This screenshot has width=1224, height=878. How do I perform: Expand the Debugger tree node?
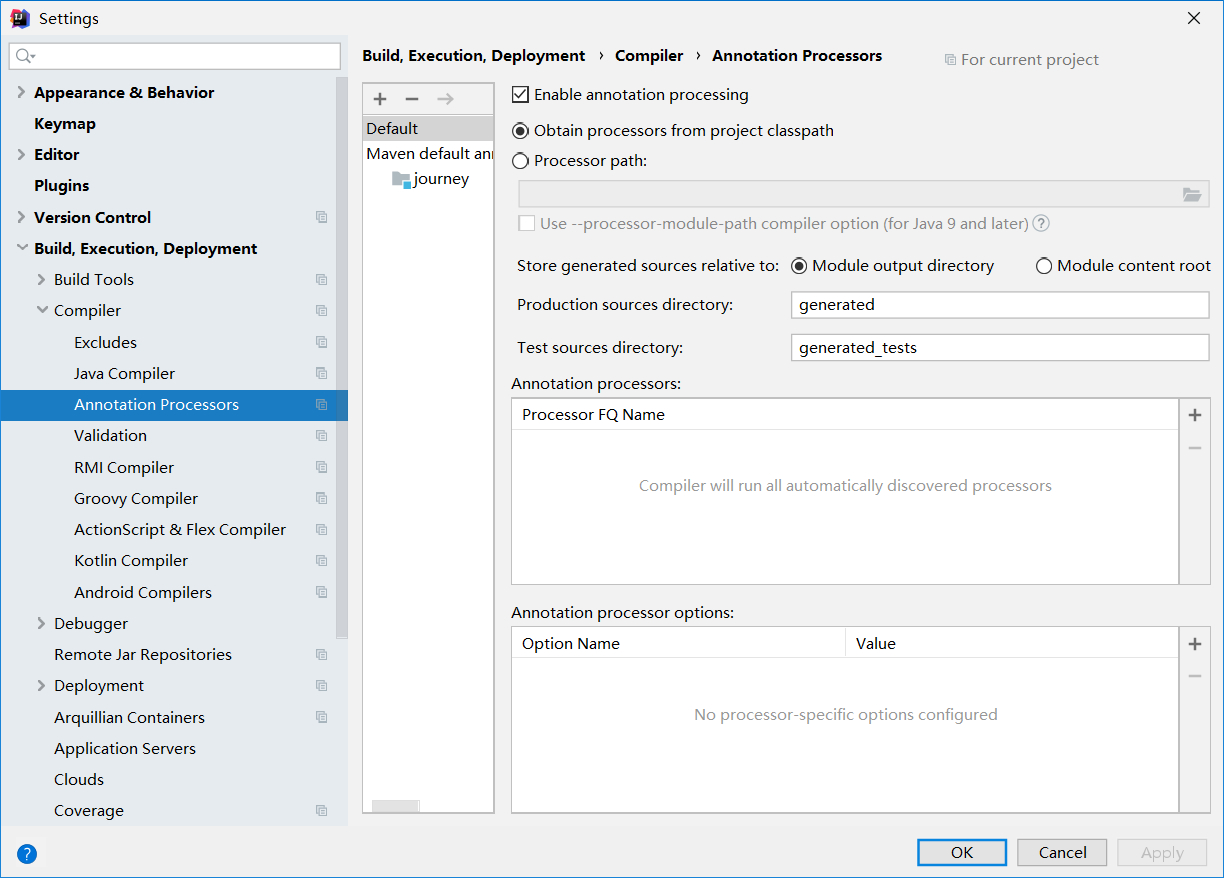click(x=42, y=624)
